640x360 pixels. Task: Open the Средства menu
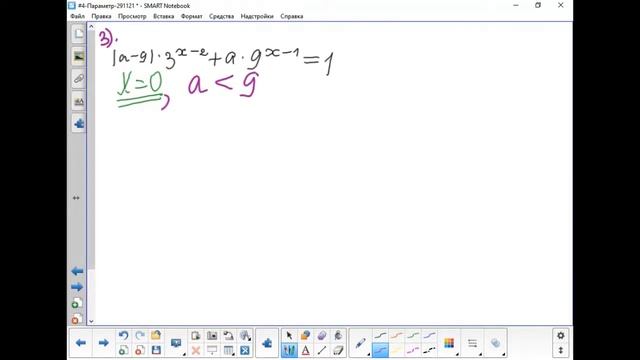pos(221,16)
